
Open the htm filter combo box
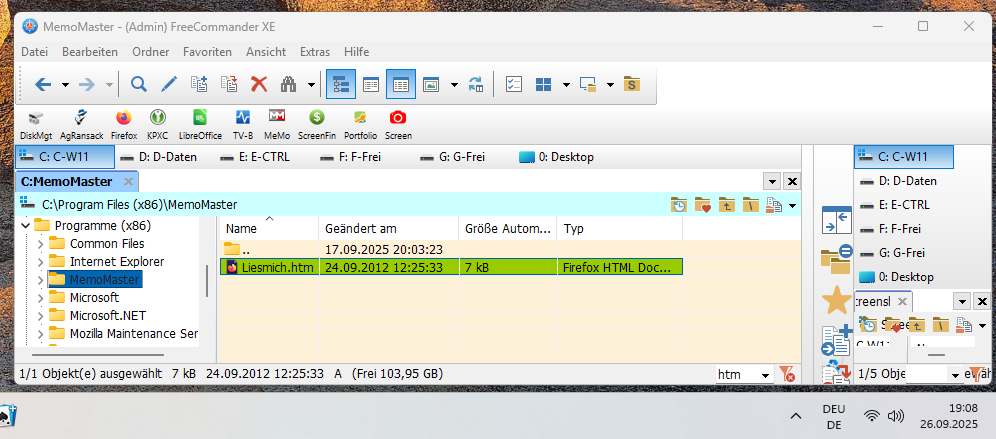(744, 375)
